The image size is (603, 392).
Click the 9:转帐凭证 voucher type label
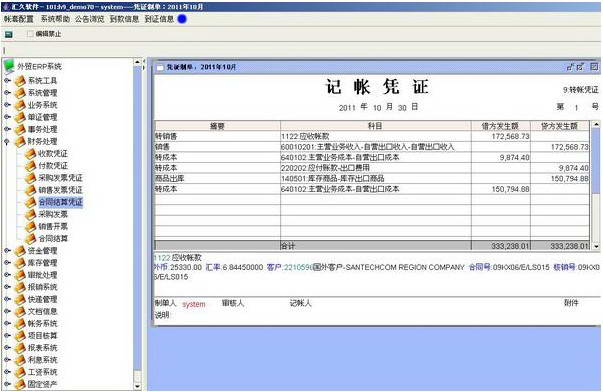[x=581, y=90]
